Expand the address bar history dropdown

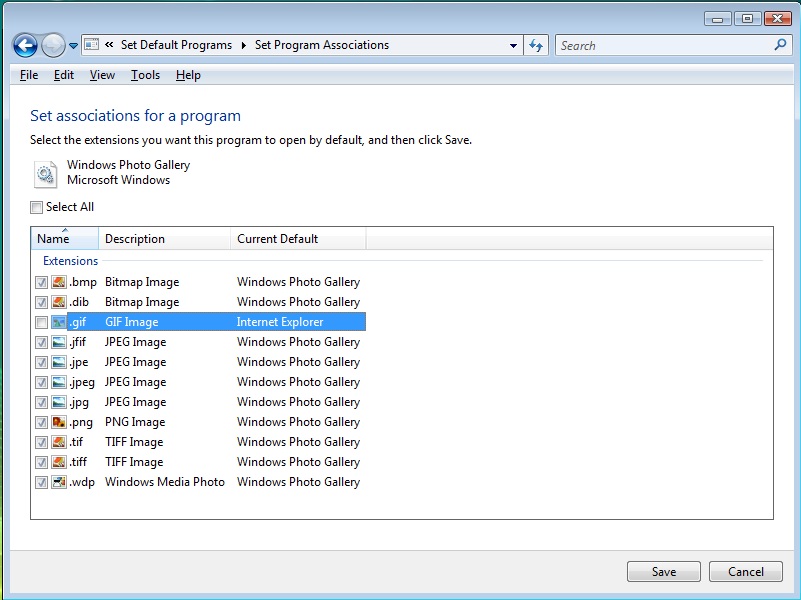click(513, 46)
